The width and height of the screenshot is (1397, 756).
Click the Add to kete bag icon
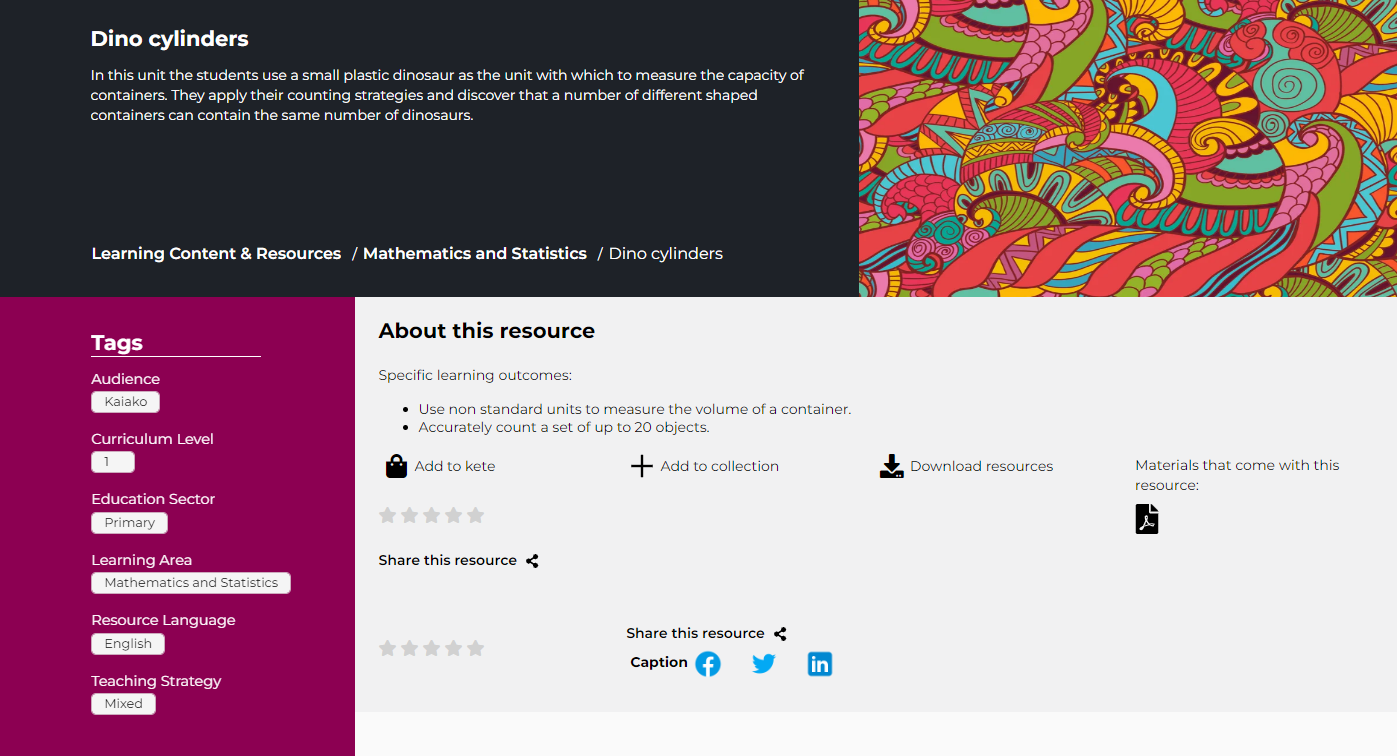pyautogui.click(x=396, y=467)
